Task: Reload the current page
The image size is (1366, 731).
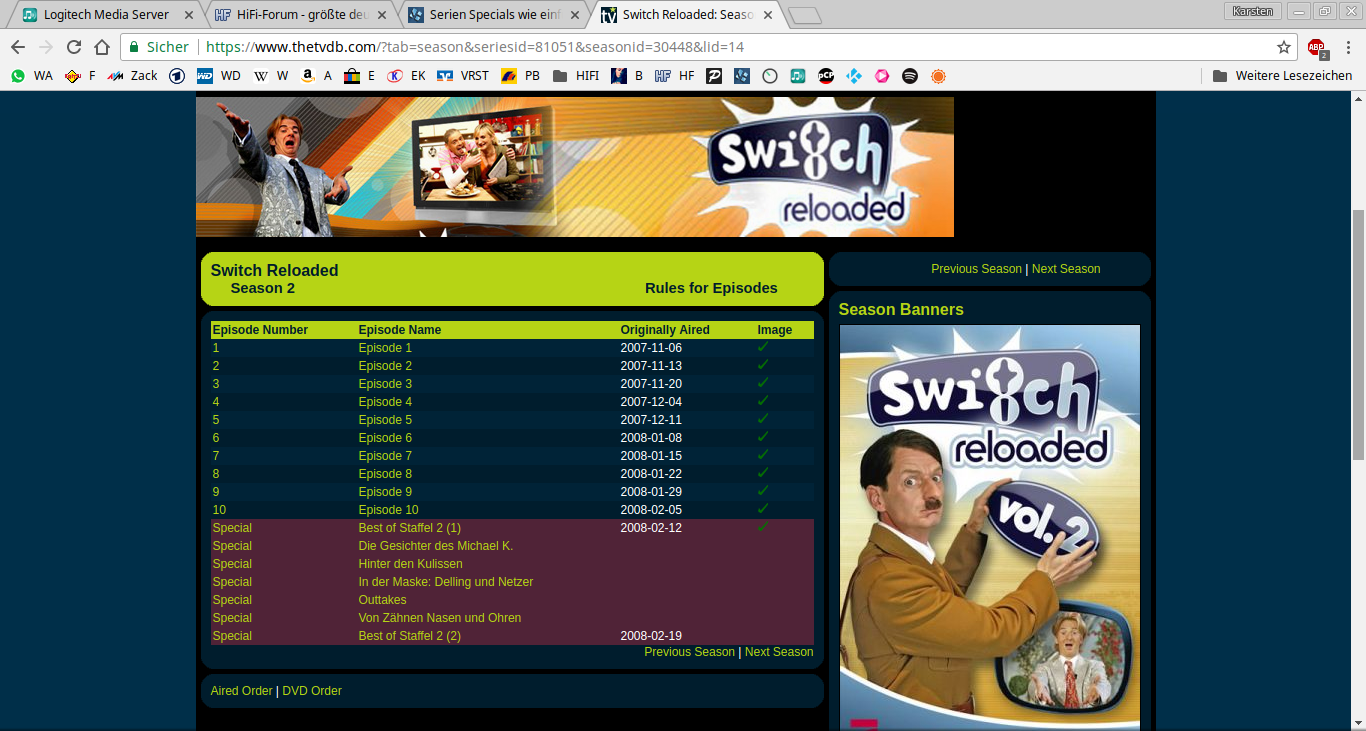Action: (74, 47)
